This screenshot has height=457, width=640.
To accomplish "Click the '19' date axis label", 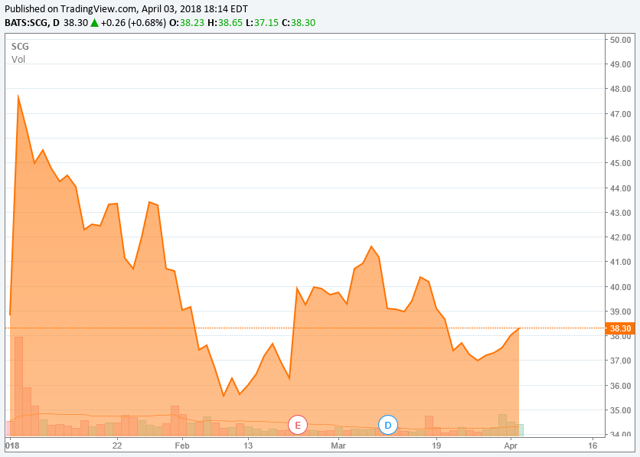I will [x=436, y=445].
